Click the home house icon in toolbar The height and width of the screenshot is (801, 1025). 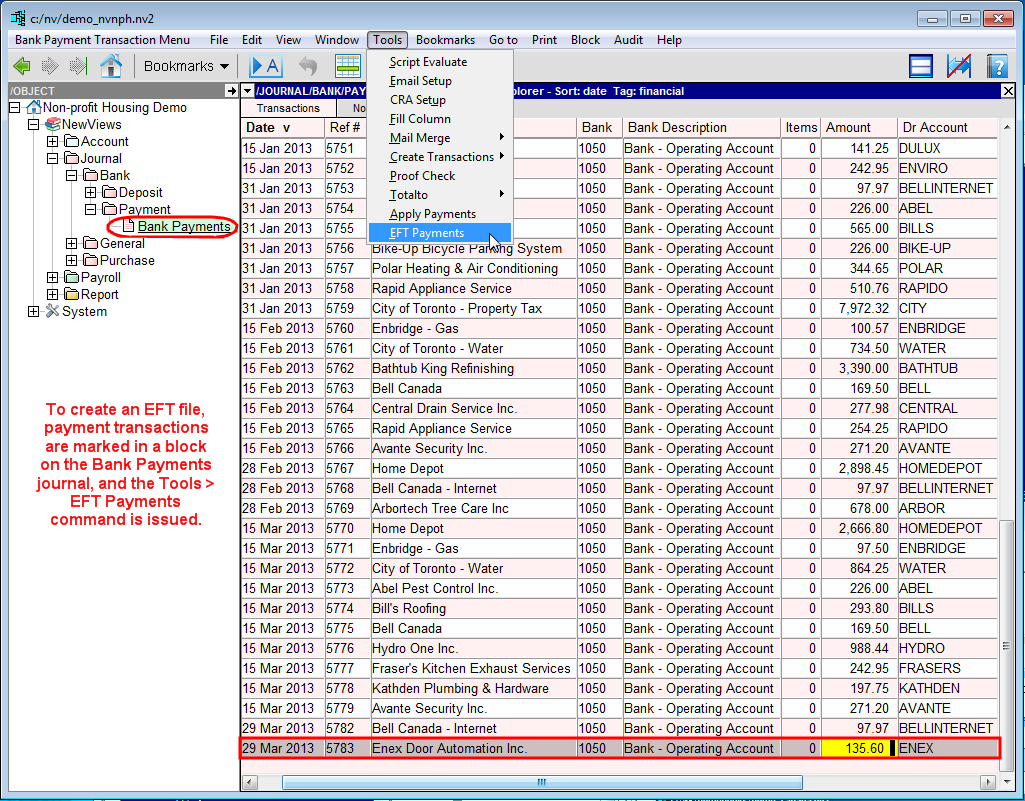click(110, 66)
